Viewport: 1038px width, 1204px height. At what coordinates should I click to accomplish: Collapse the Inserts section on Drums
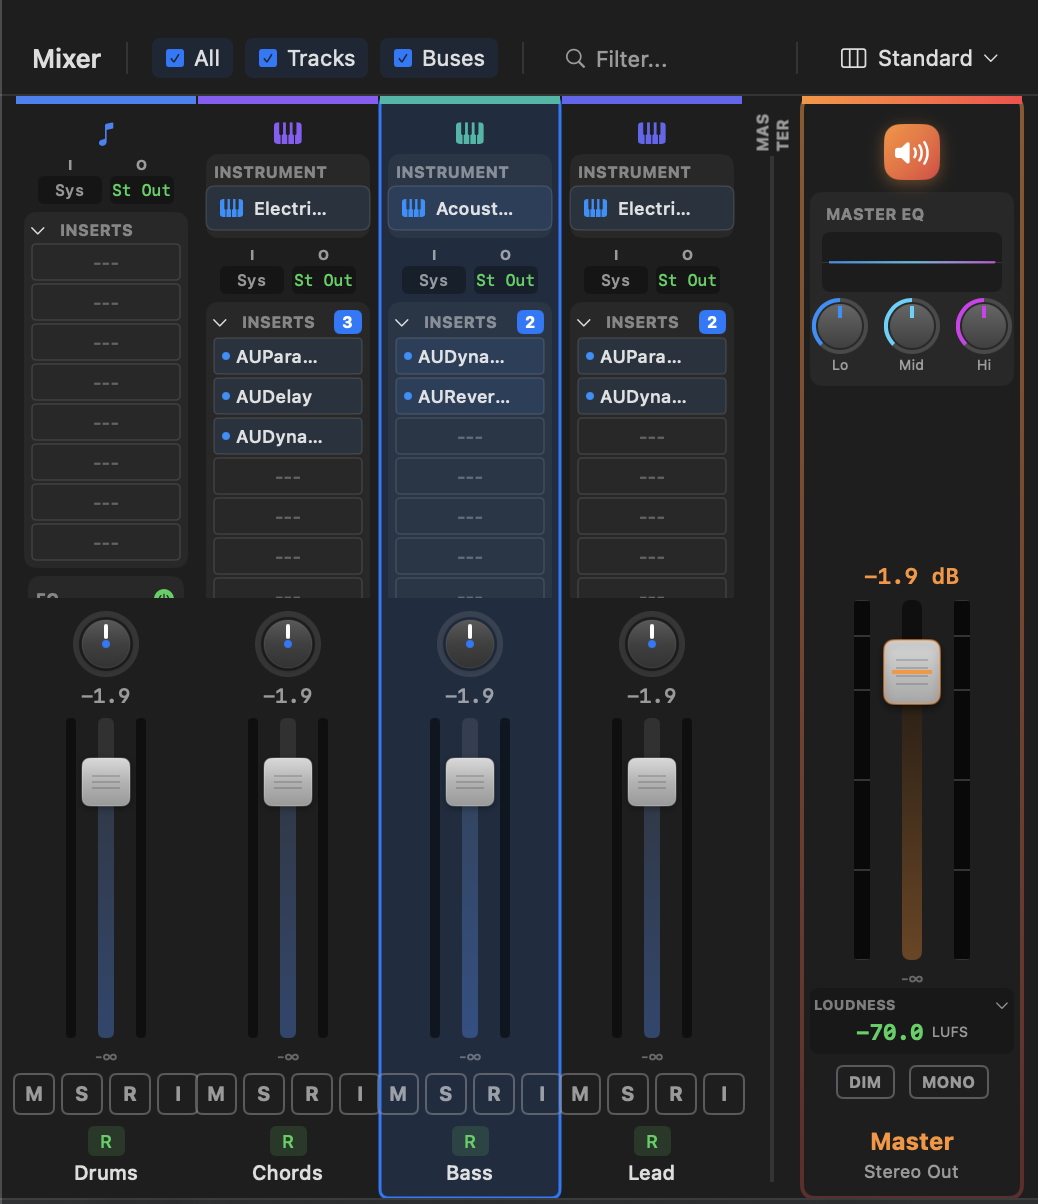(37, 230)
